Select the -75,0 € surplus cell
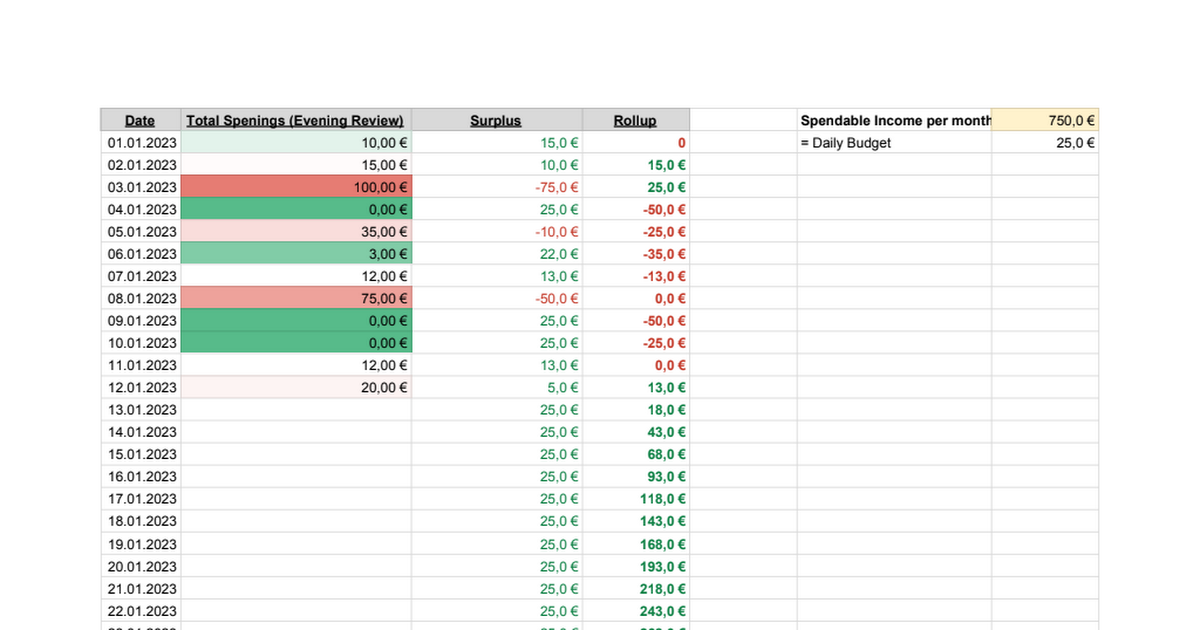 (496, 187)
